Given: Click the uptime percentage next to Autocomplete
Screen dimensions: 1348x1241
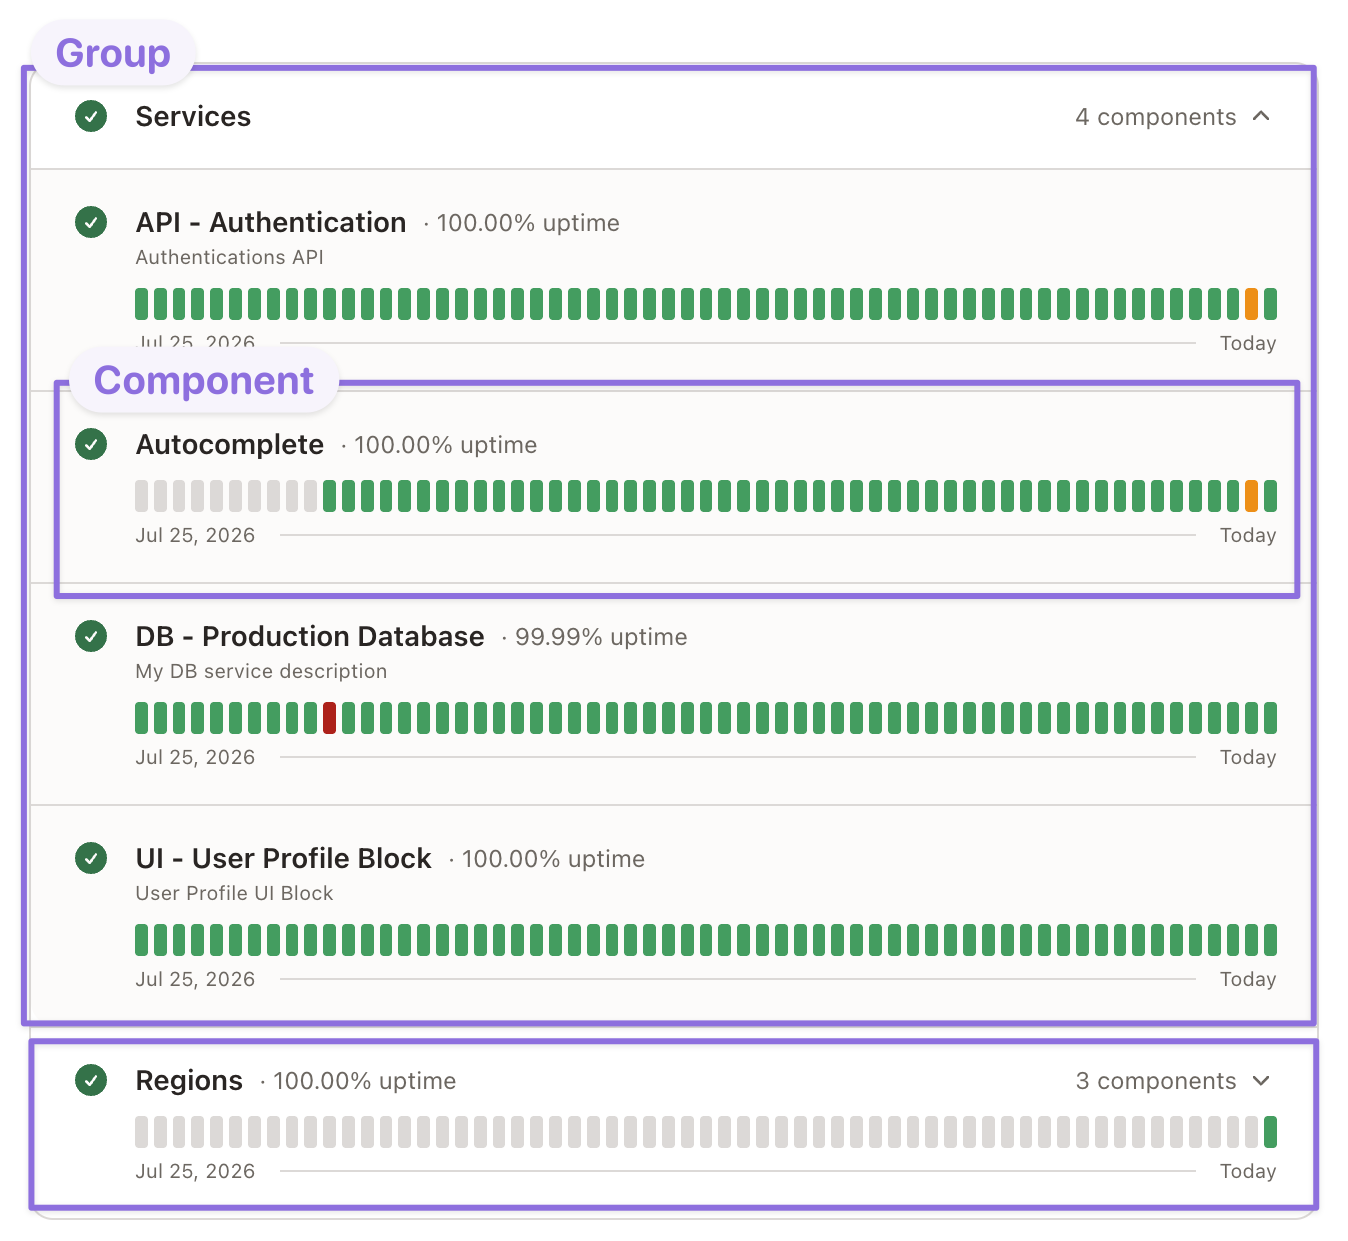Looking at the screenshot, I should (446, 445).
